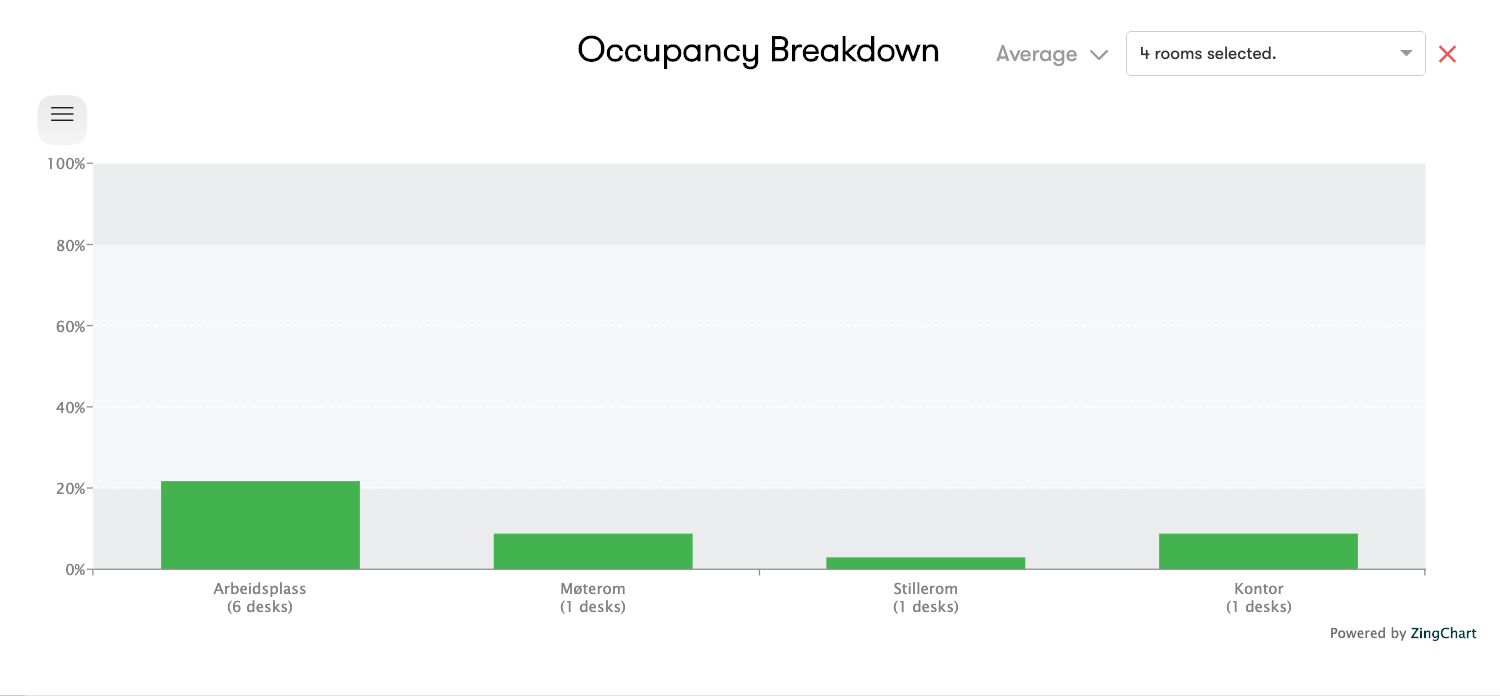Click the Average label text
Viewport: 1500px width, 696px height.
point(1036,55)
